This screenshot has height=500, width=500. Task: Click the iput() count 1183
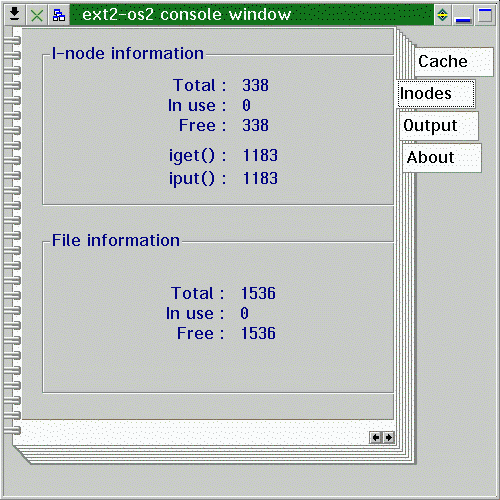260,178
